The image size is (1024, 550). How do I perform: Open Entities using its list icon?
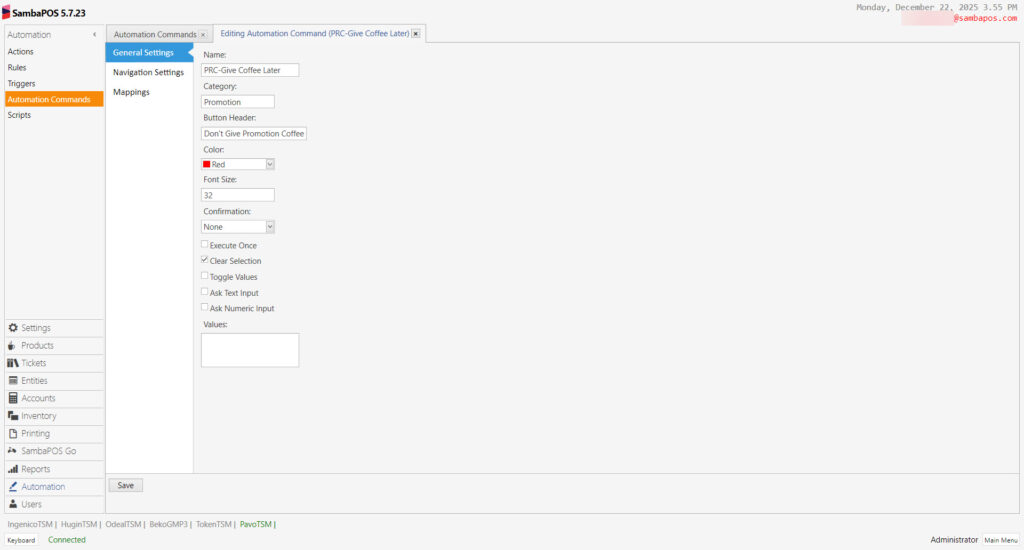point(13,381)
